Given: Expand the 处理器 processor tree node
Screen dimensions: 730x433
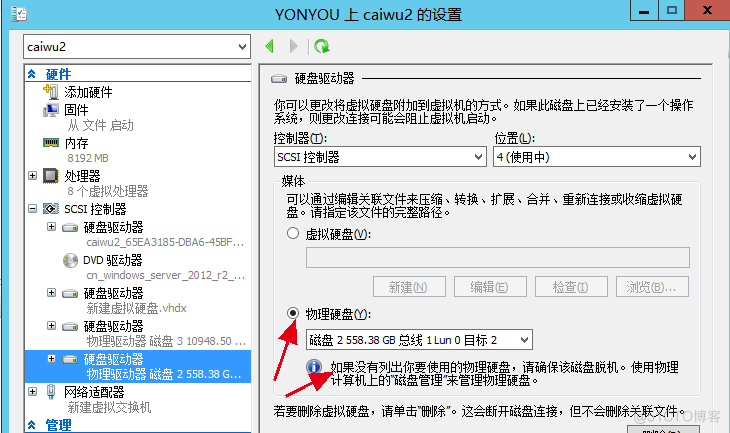Looking at the screenshot, I should [x=32, y=176].
